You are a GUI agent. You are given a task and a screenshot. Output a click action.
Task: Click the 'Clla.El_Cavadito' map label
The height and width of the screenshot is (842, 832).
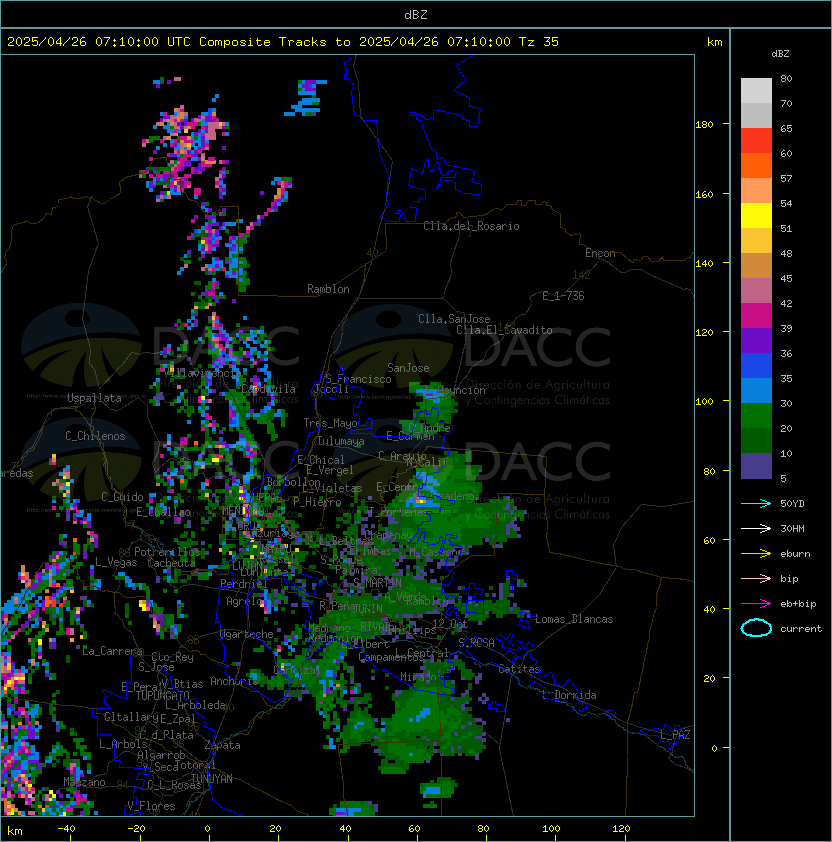[504, 330]
